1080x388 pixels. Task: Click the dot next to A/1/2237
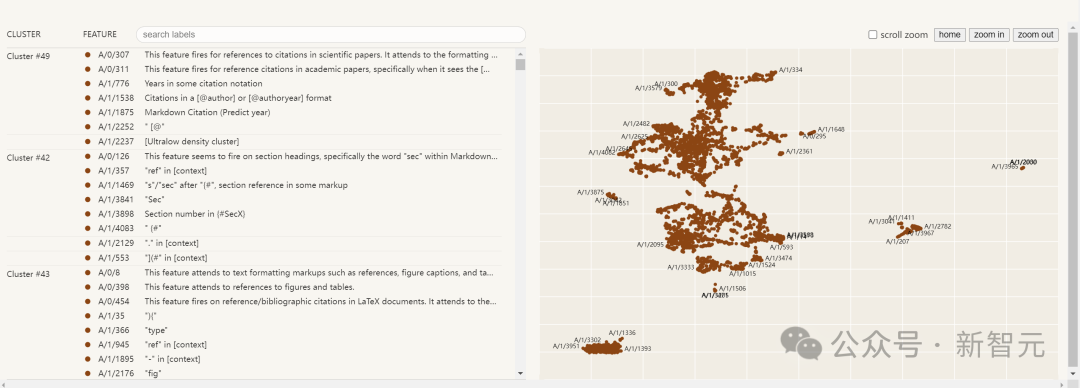point(87,141)
